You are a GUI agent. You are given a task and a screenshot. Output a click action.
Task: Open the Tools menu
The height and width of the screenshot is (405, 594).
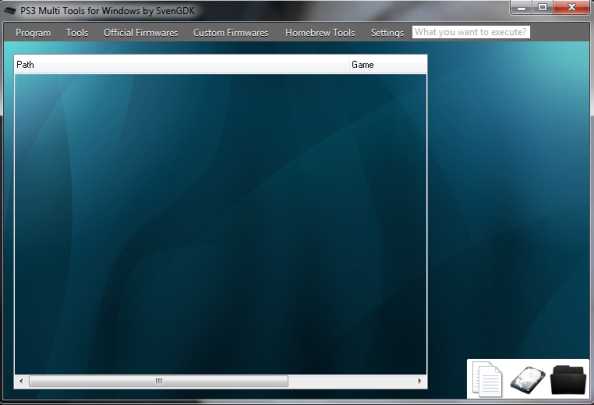point(77,33)
